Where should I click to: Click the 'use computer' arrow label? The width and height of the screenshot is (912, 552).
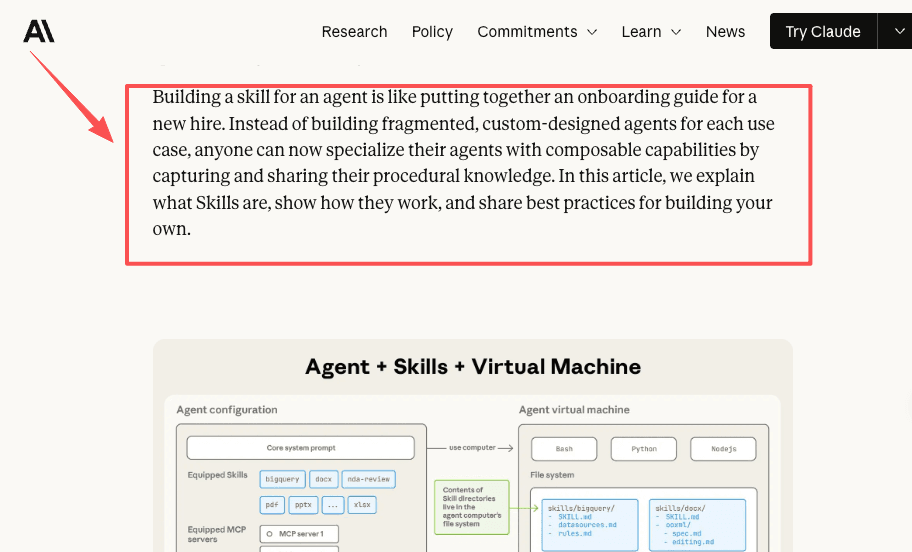[x=472, y=448]
